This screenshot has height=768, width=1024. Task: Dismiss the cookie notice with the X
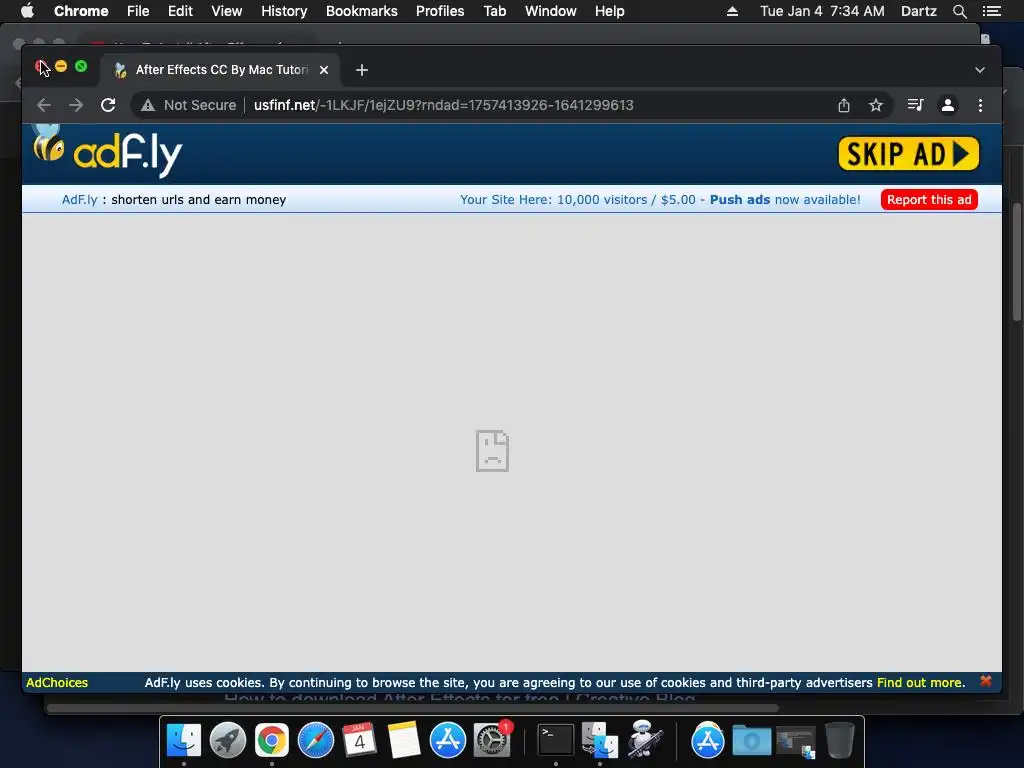tap(985, 681)
